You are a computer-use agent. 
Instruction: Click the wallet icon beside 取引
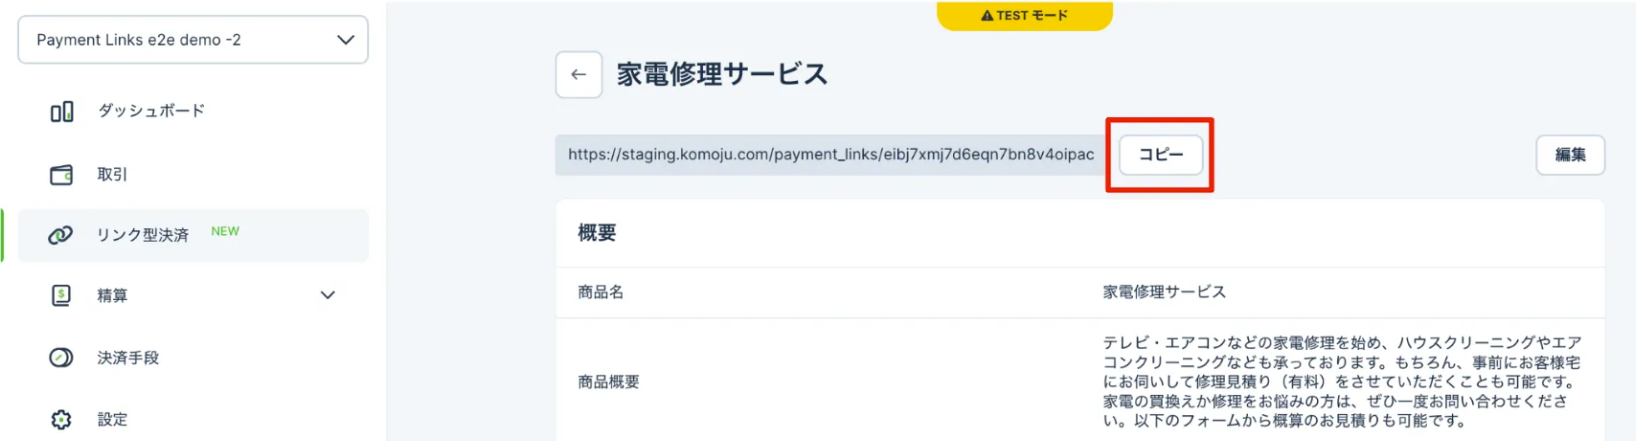click(x=61, y=175)
